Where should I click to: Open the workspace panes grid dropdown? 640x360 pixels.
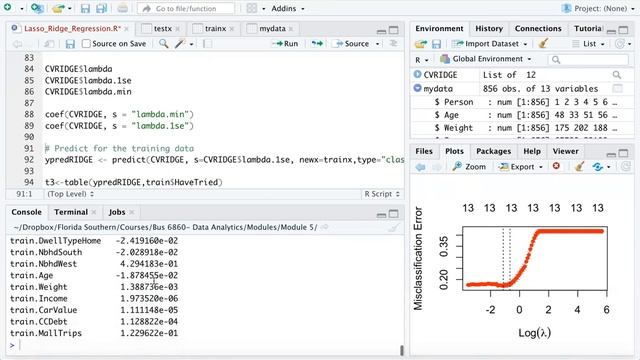click(x=256, y=8)
